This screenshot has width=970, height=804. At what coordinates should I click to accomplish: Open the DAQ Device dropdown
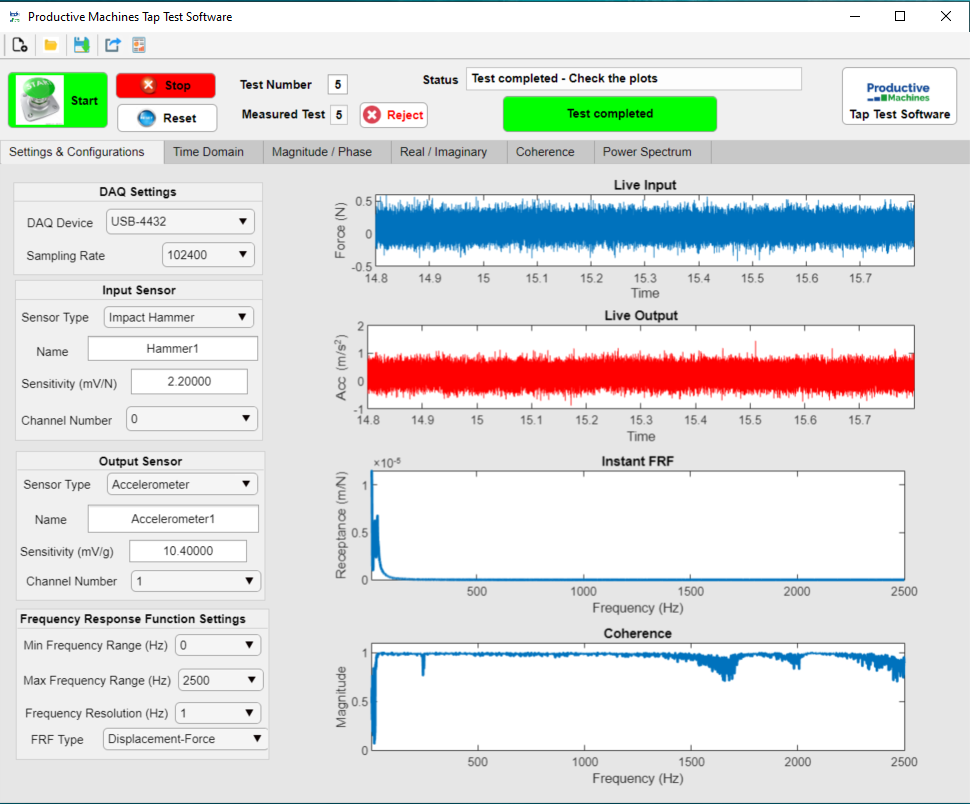coord(180,221)
